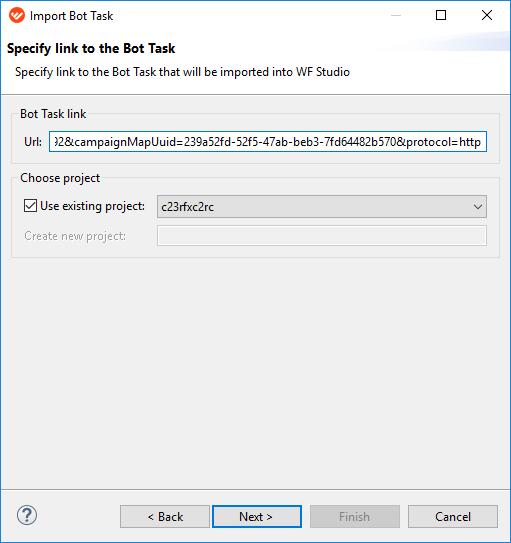This screenshot has width=511, height=543.
Task: Click the 'Url:' field label
Action: tap(33, 142)
